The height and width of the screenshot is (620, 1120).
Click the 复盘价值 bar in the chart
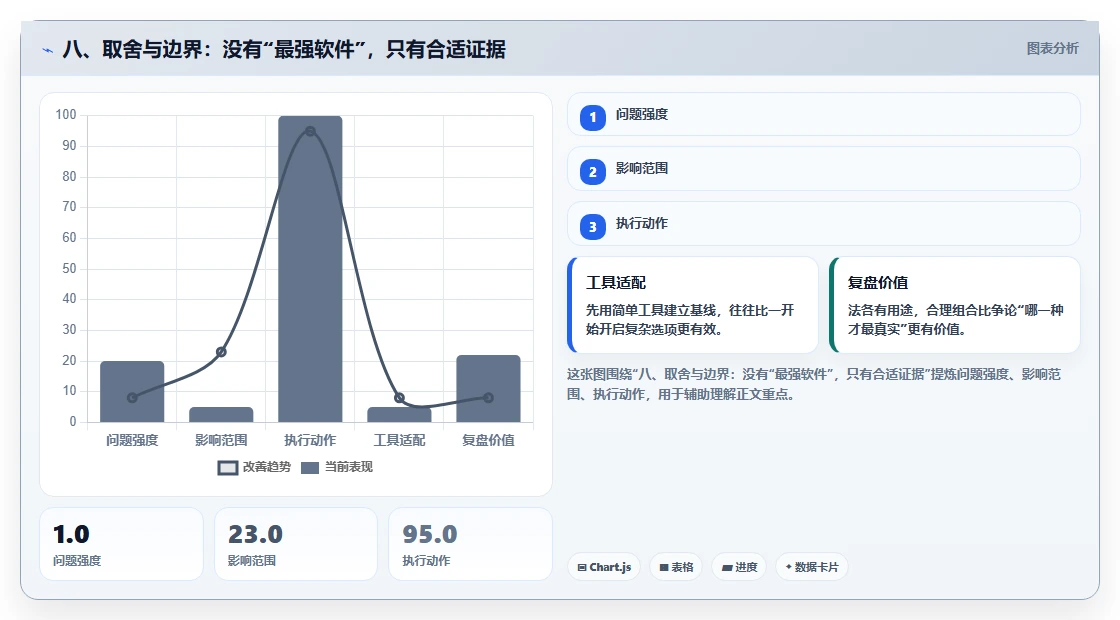point(489,389)
